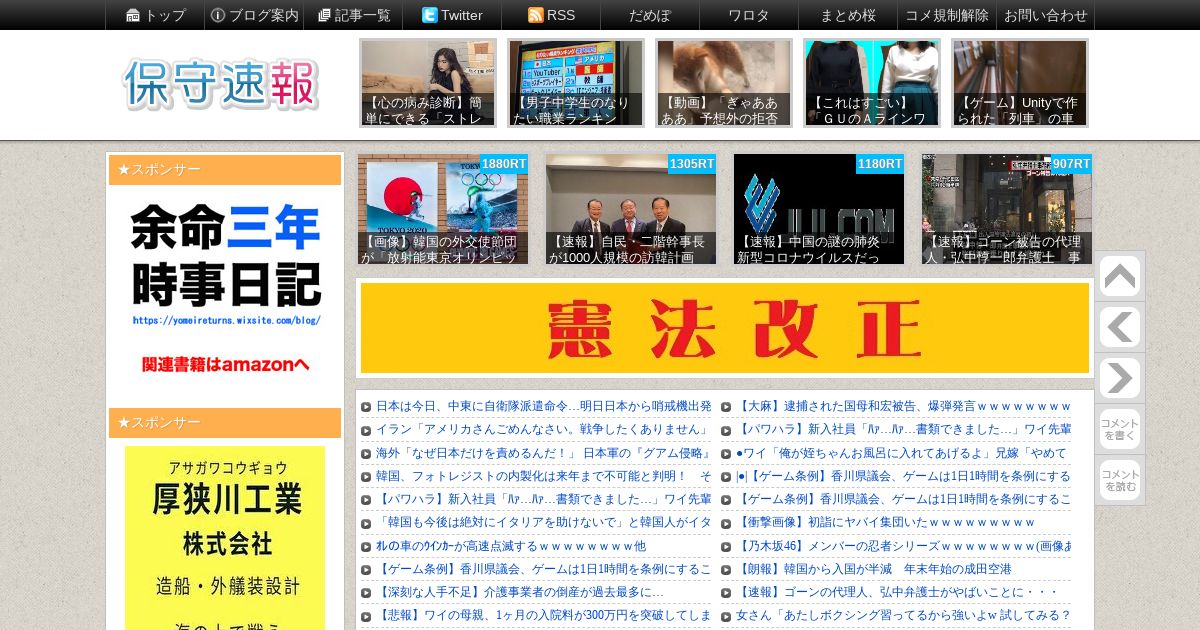Open 【大麻】逮捕された国母和宏被告 headline
The height and width of the screenshot is (630, 1200).
(903, 406)
